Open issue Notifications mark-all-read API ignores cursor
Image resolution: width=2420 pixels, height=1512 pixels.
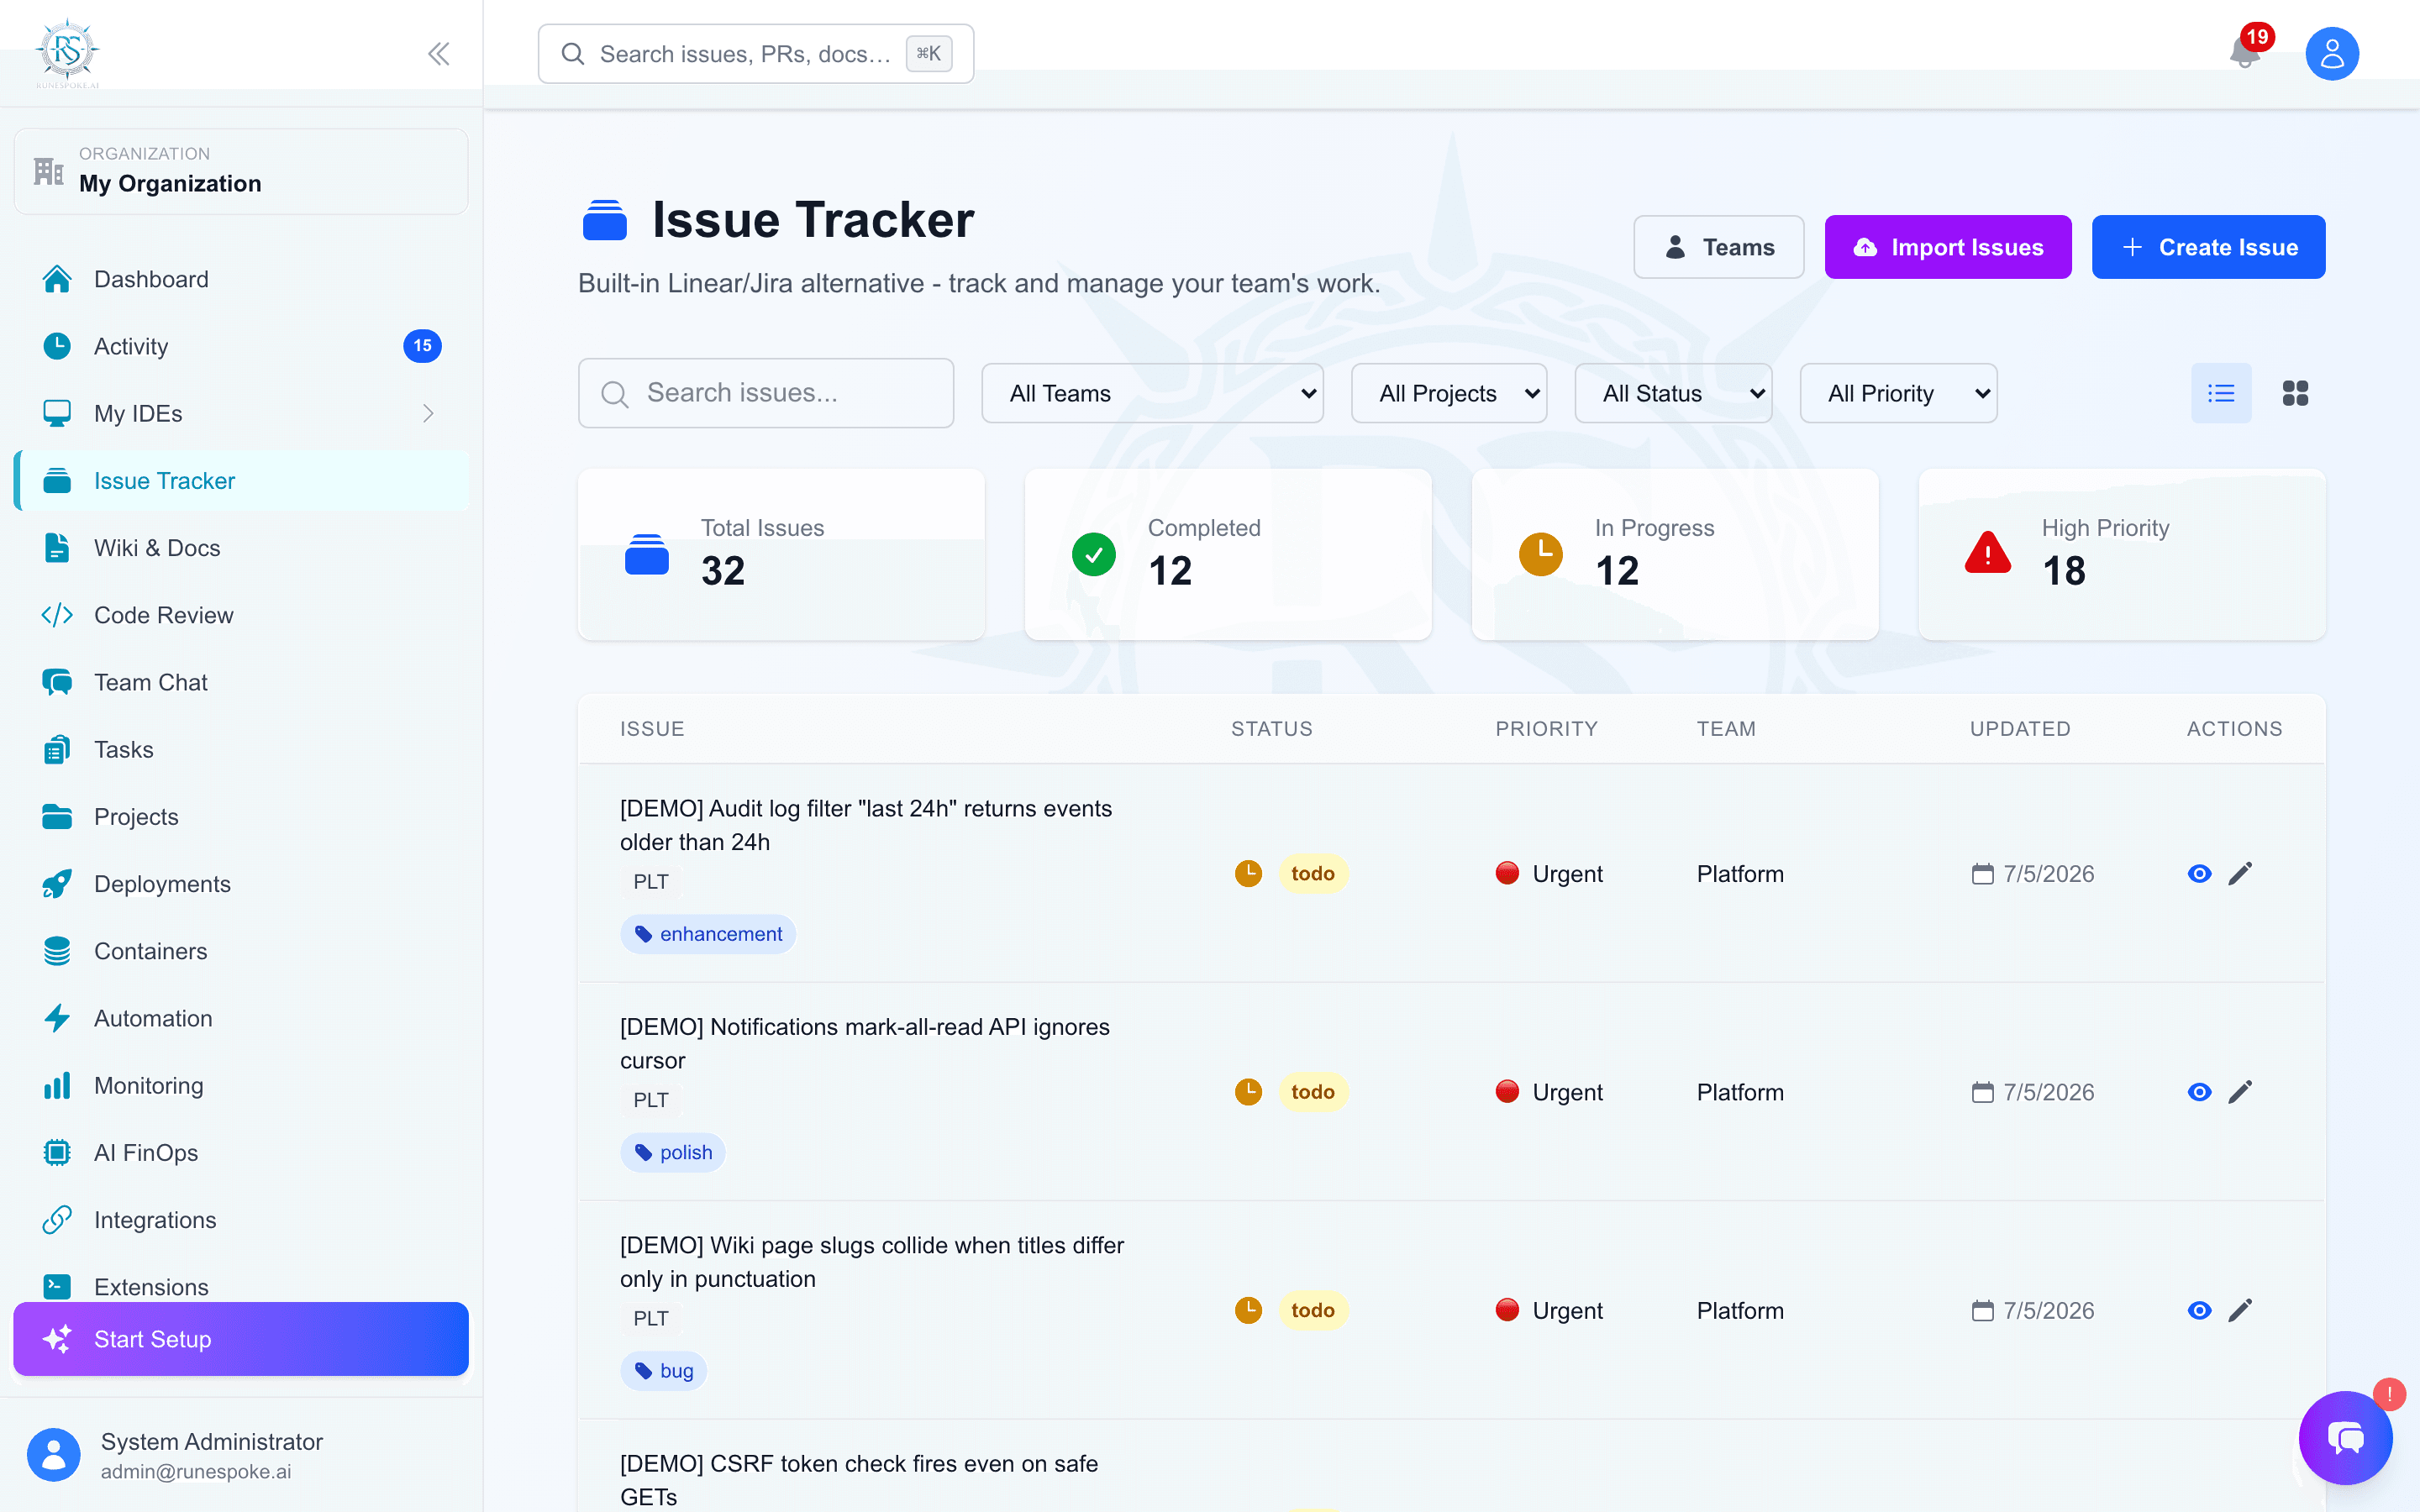click(865, 1043)
